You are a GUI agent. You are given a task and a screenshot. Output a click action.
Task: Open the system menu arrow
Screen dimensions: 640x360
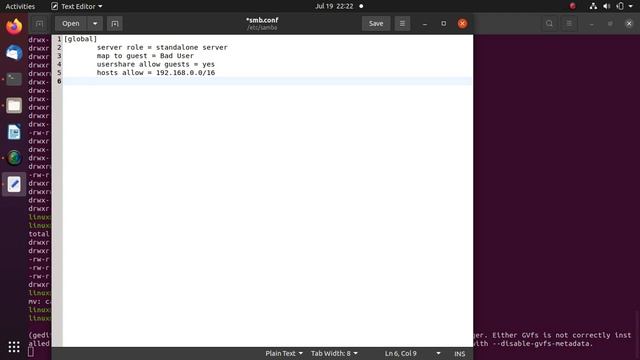(x=631, y=7)
